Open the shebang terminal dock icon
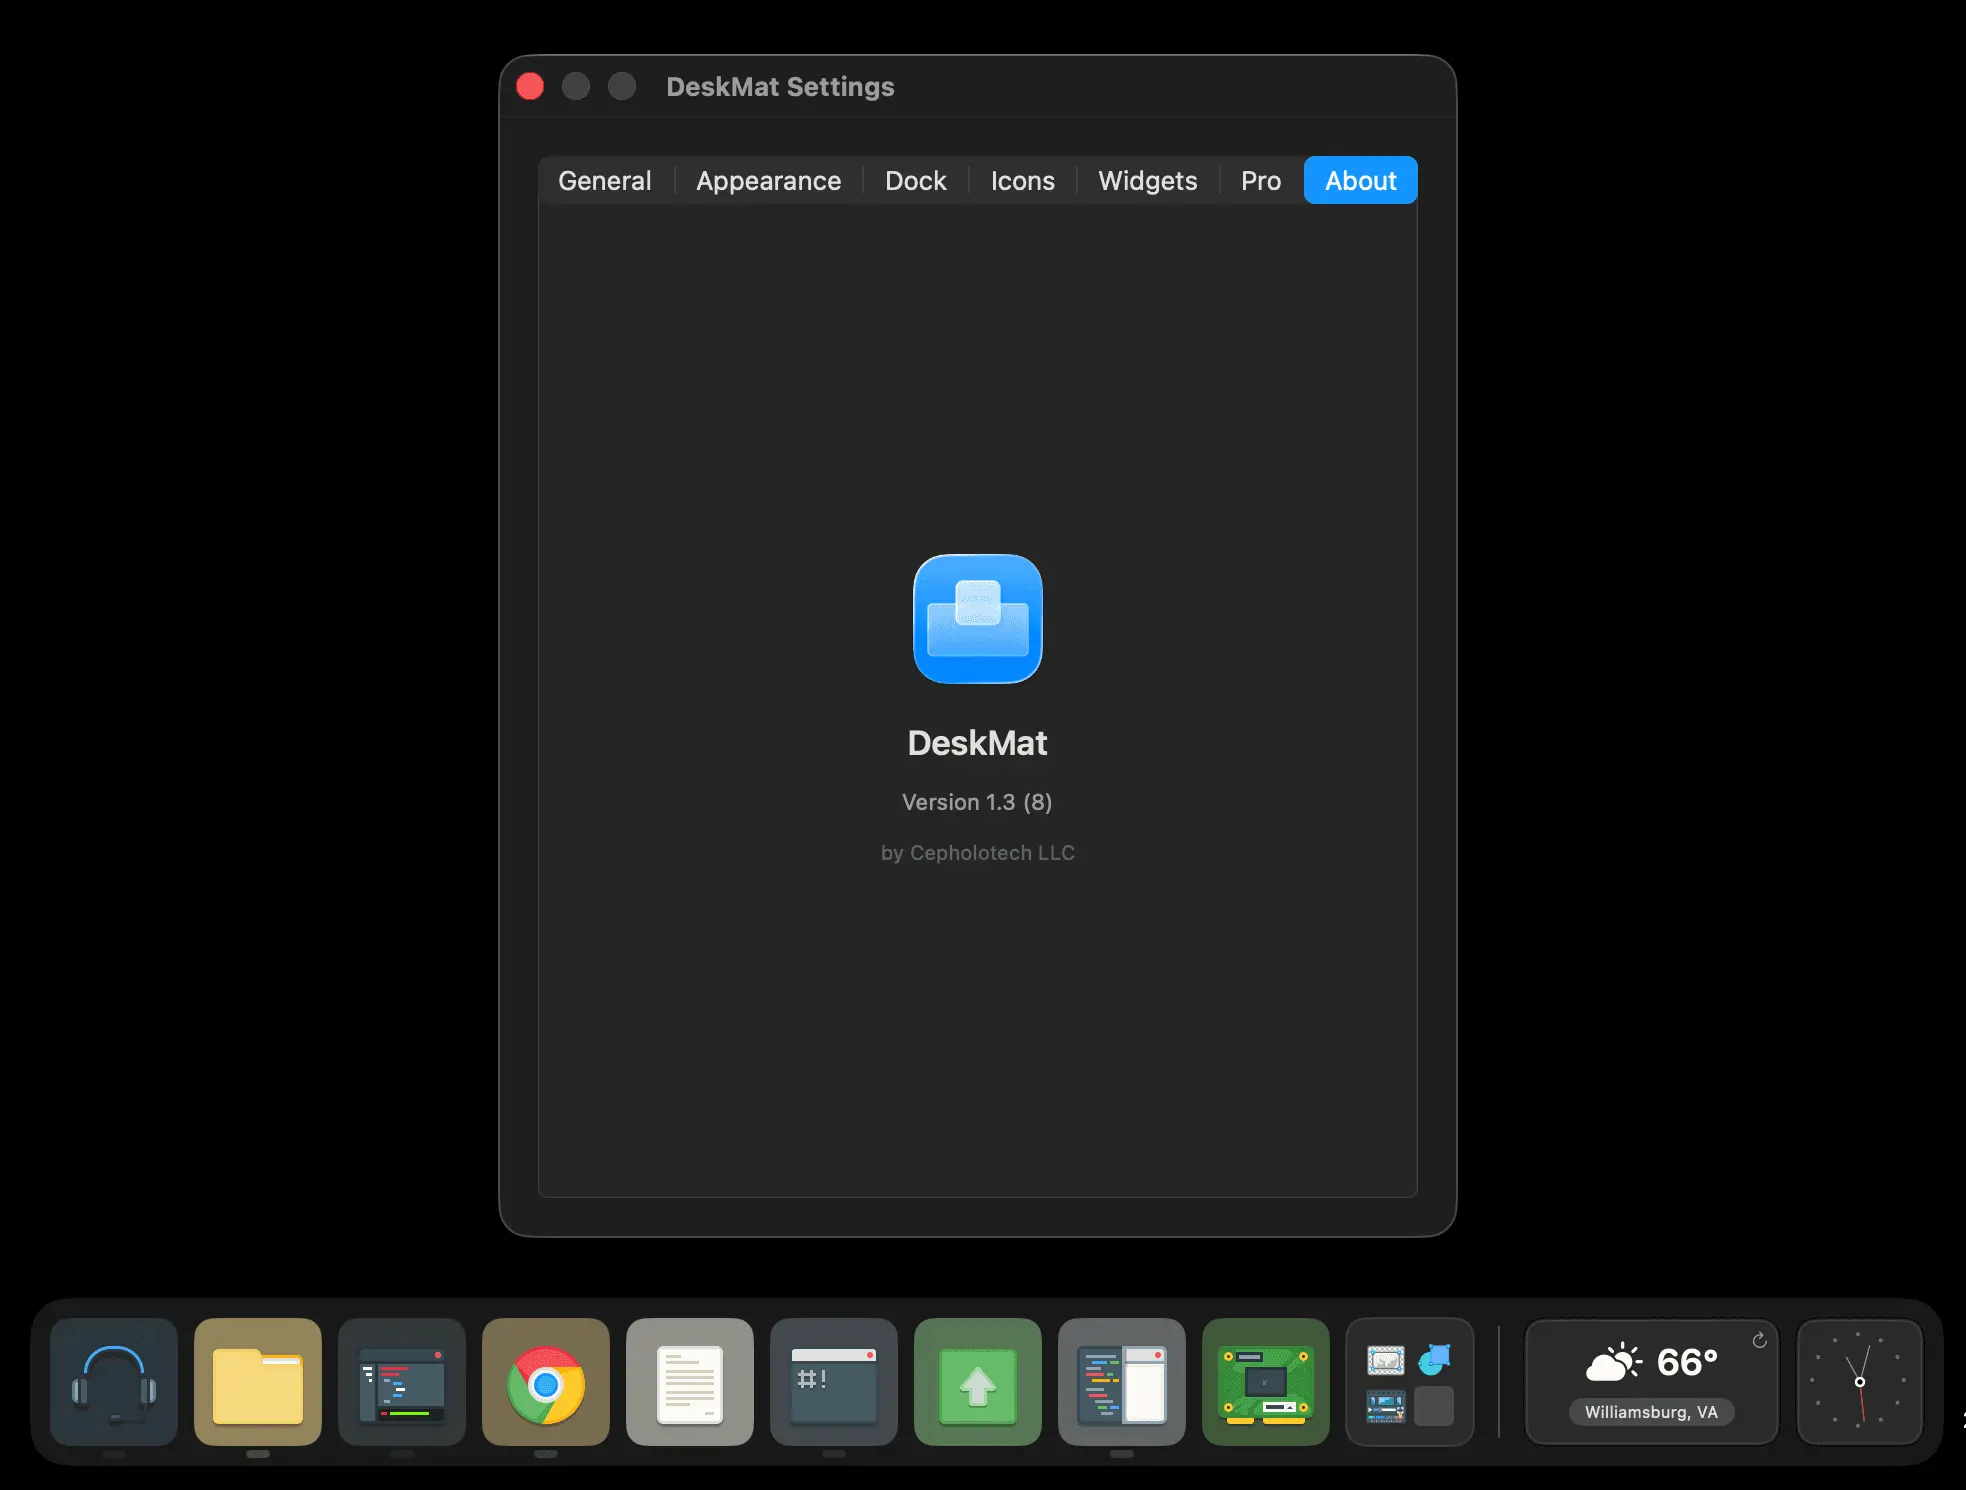The height and width of the screenshot is (1490, 1966). pyautogui.click(x=834, y=1381)
